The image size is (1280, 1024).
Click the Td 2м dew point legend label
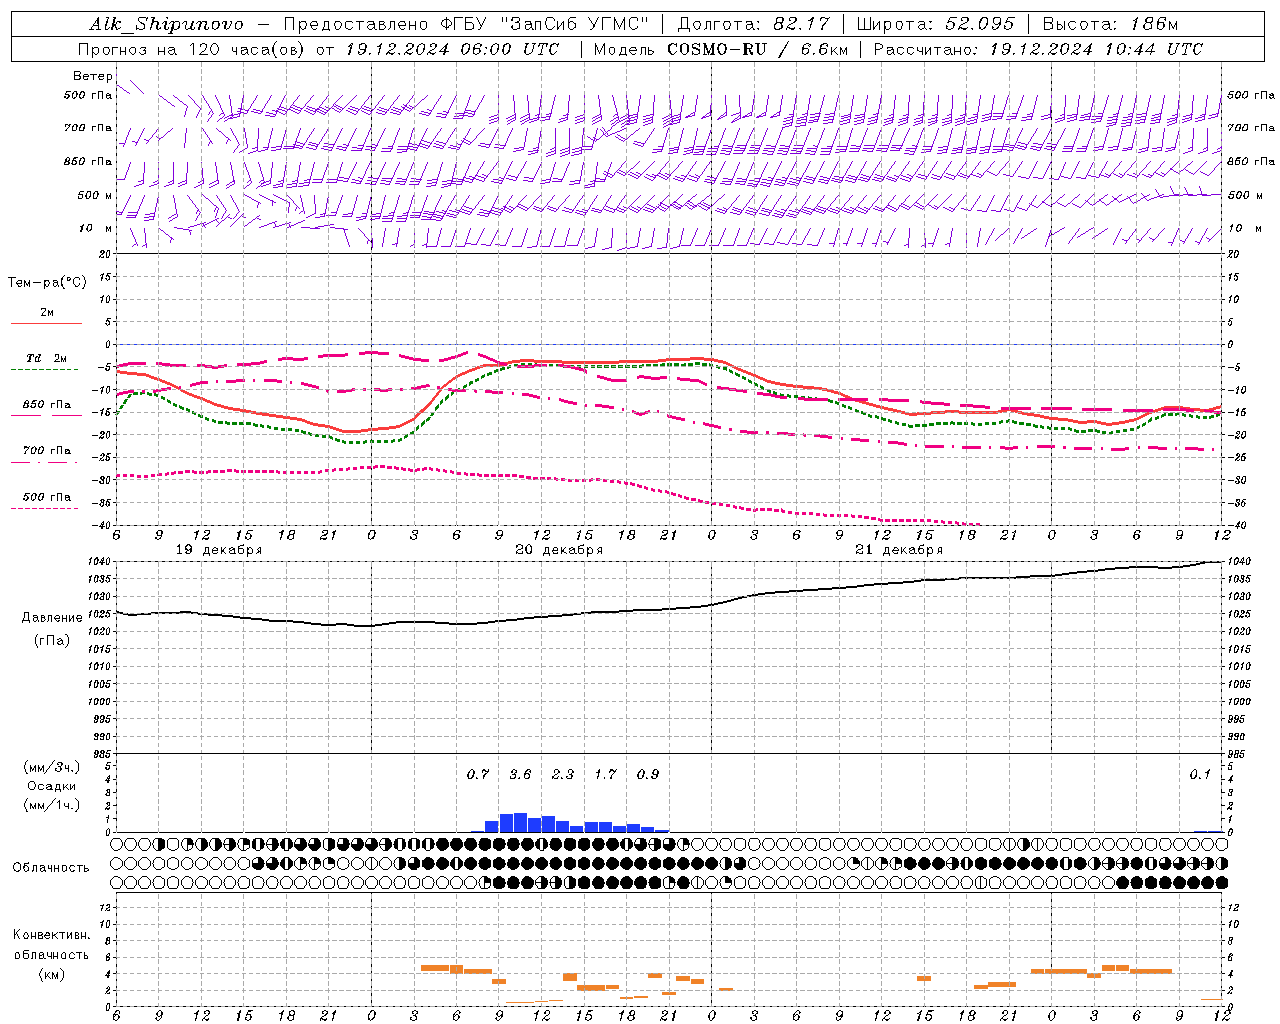(x=47, y=358)
